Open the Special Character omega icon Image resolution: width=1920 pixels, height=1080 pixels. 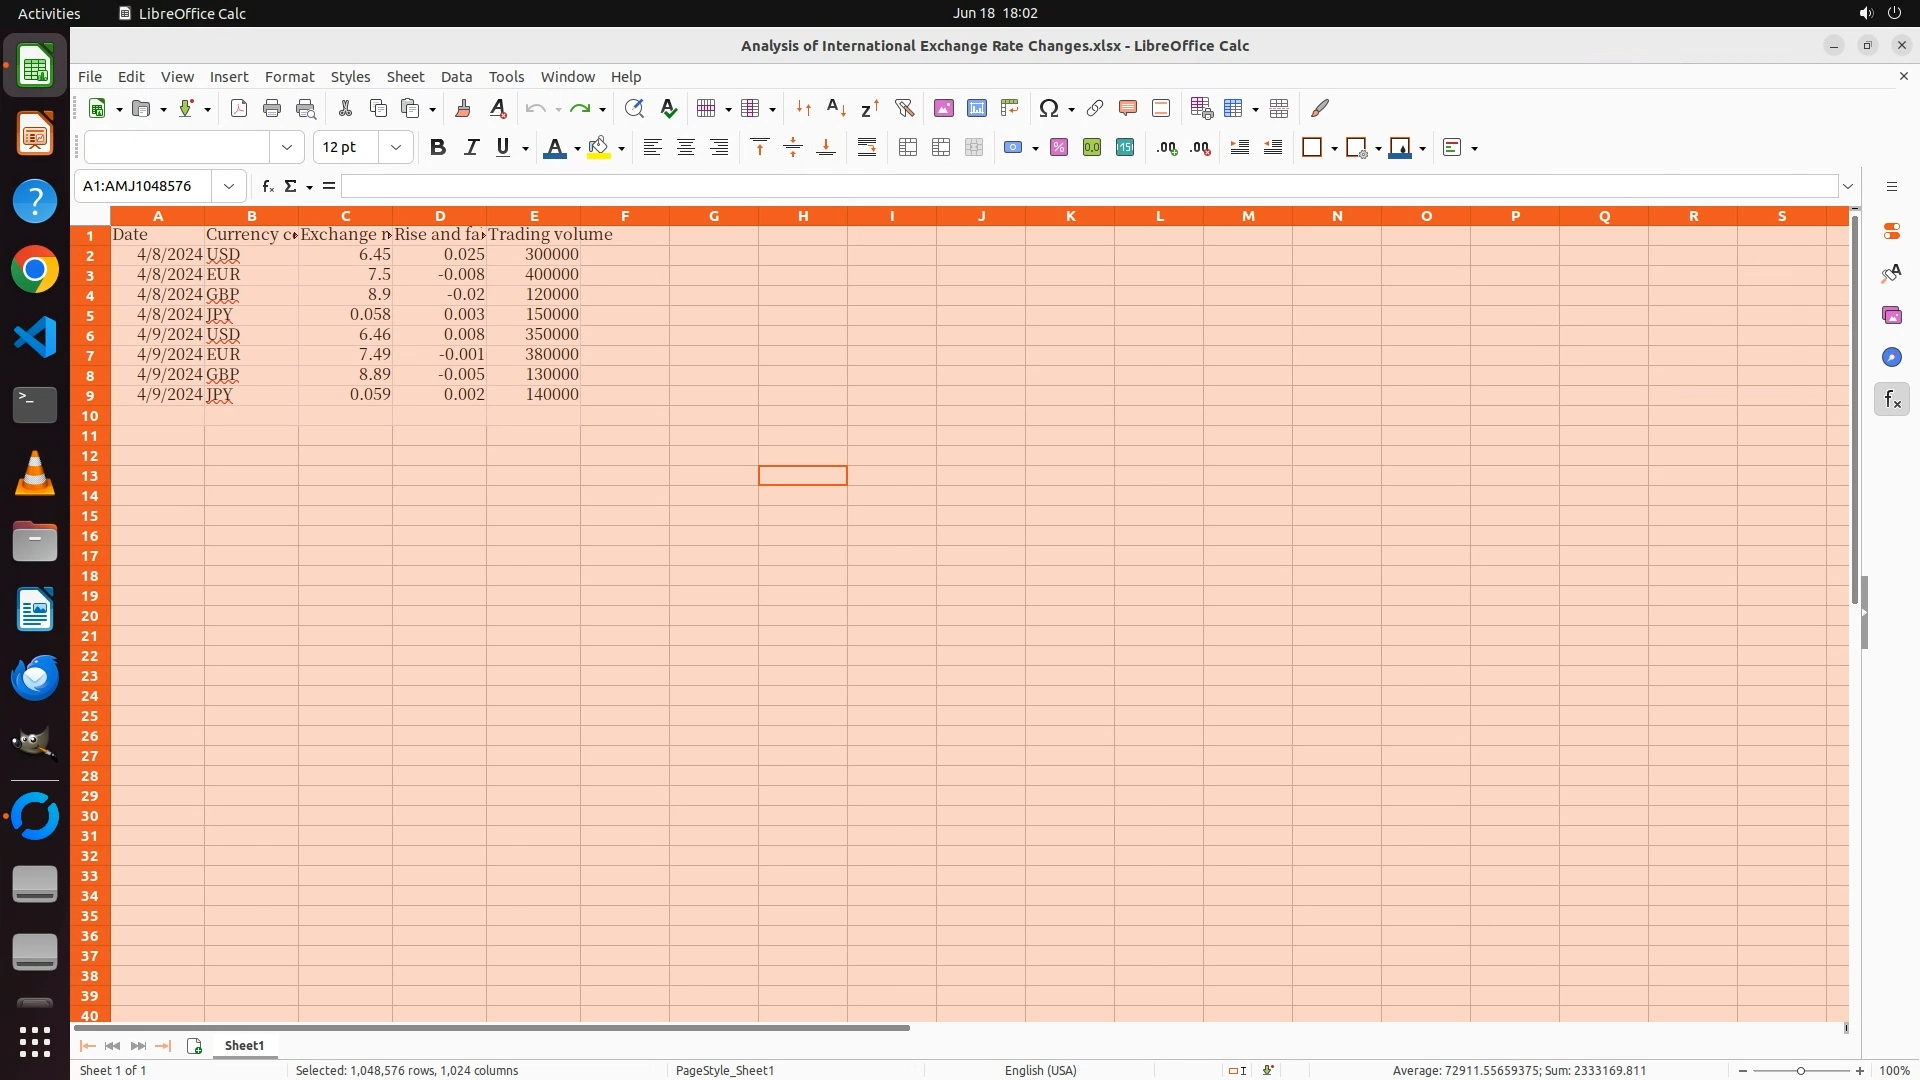(x=1048, y=108)
